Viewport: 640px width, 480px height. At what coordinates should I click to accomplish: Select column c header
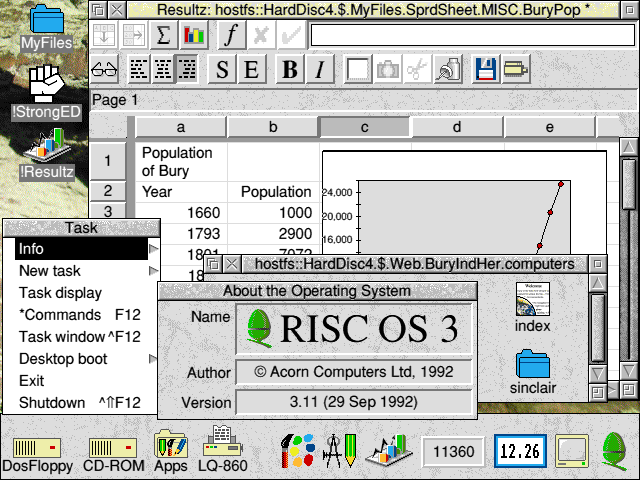click(x=364, y=127)
